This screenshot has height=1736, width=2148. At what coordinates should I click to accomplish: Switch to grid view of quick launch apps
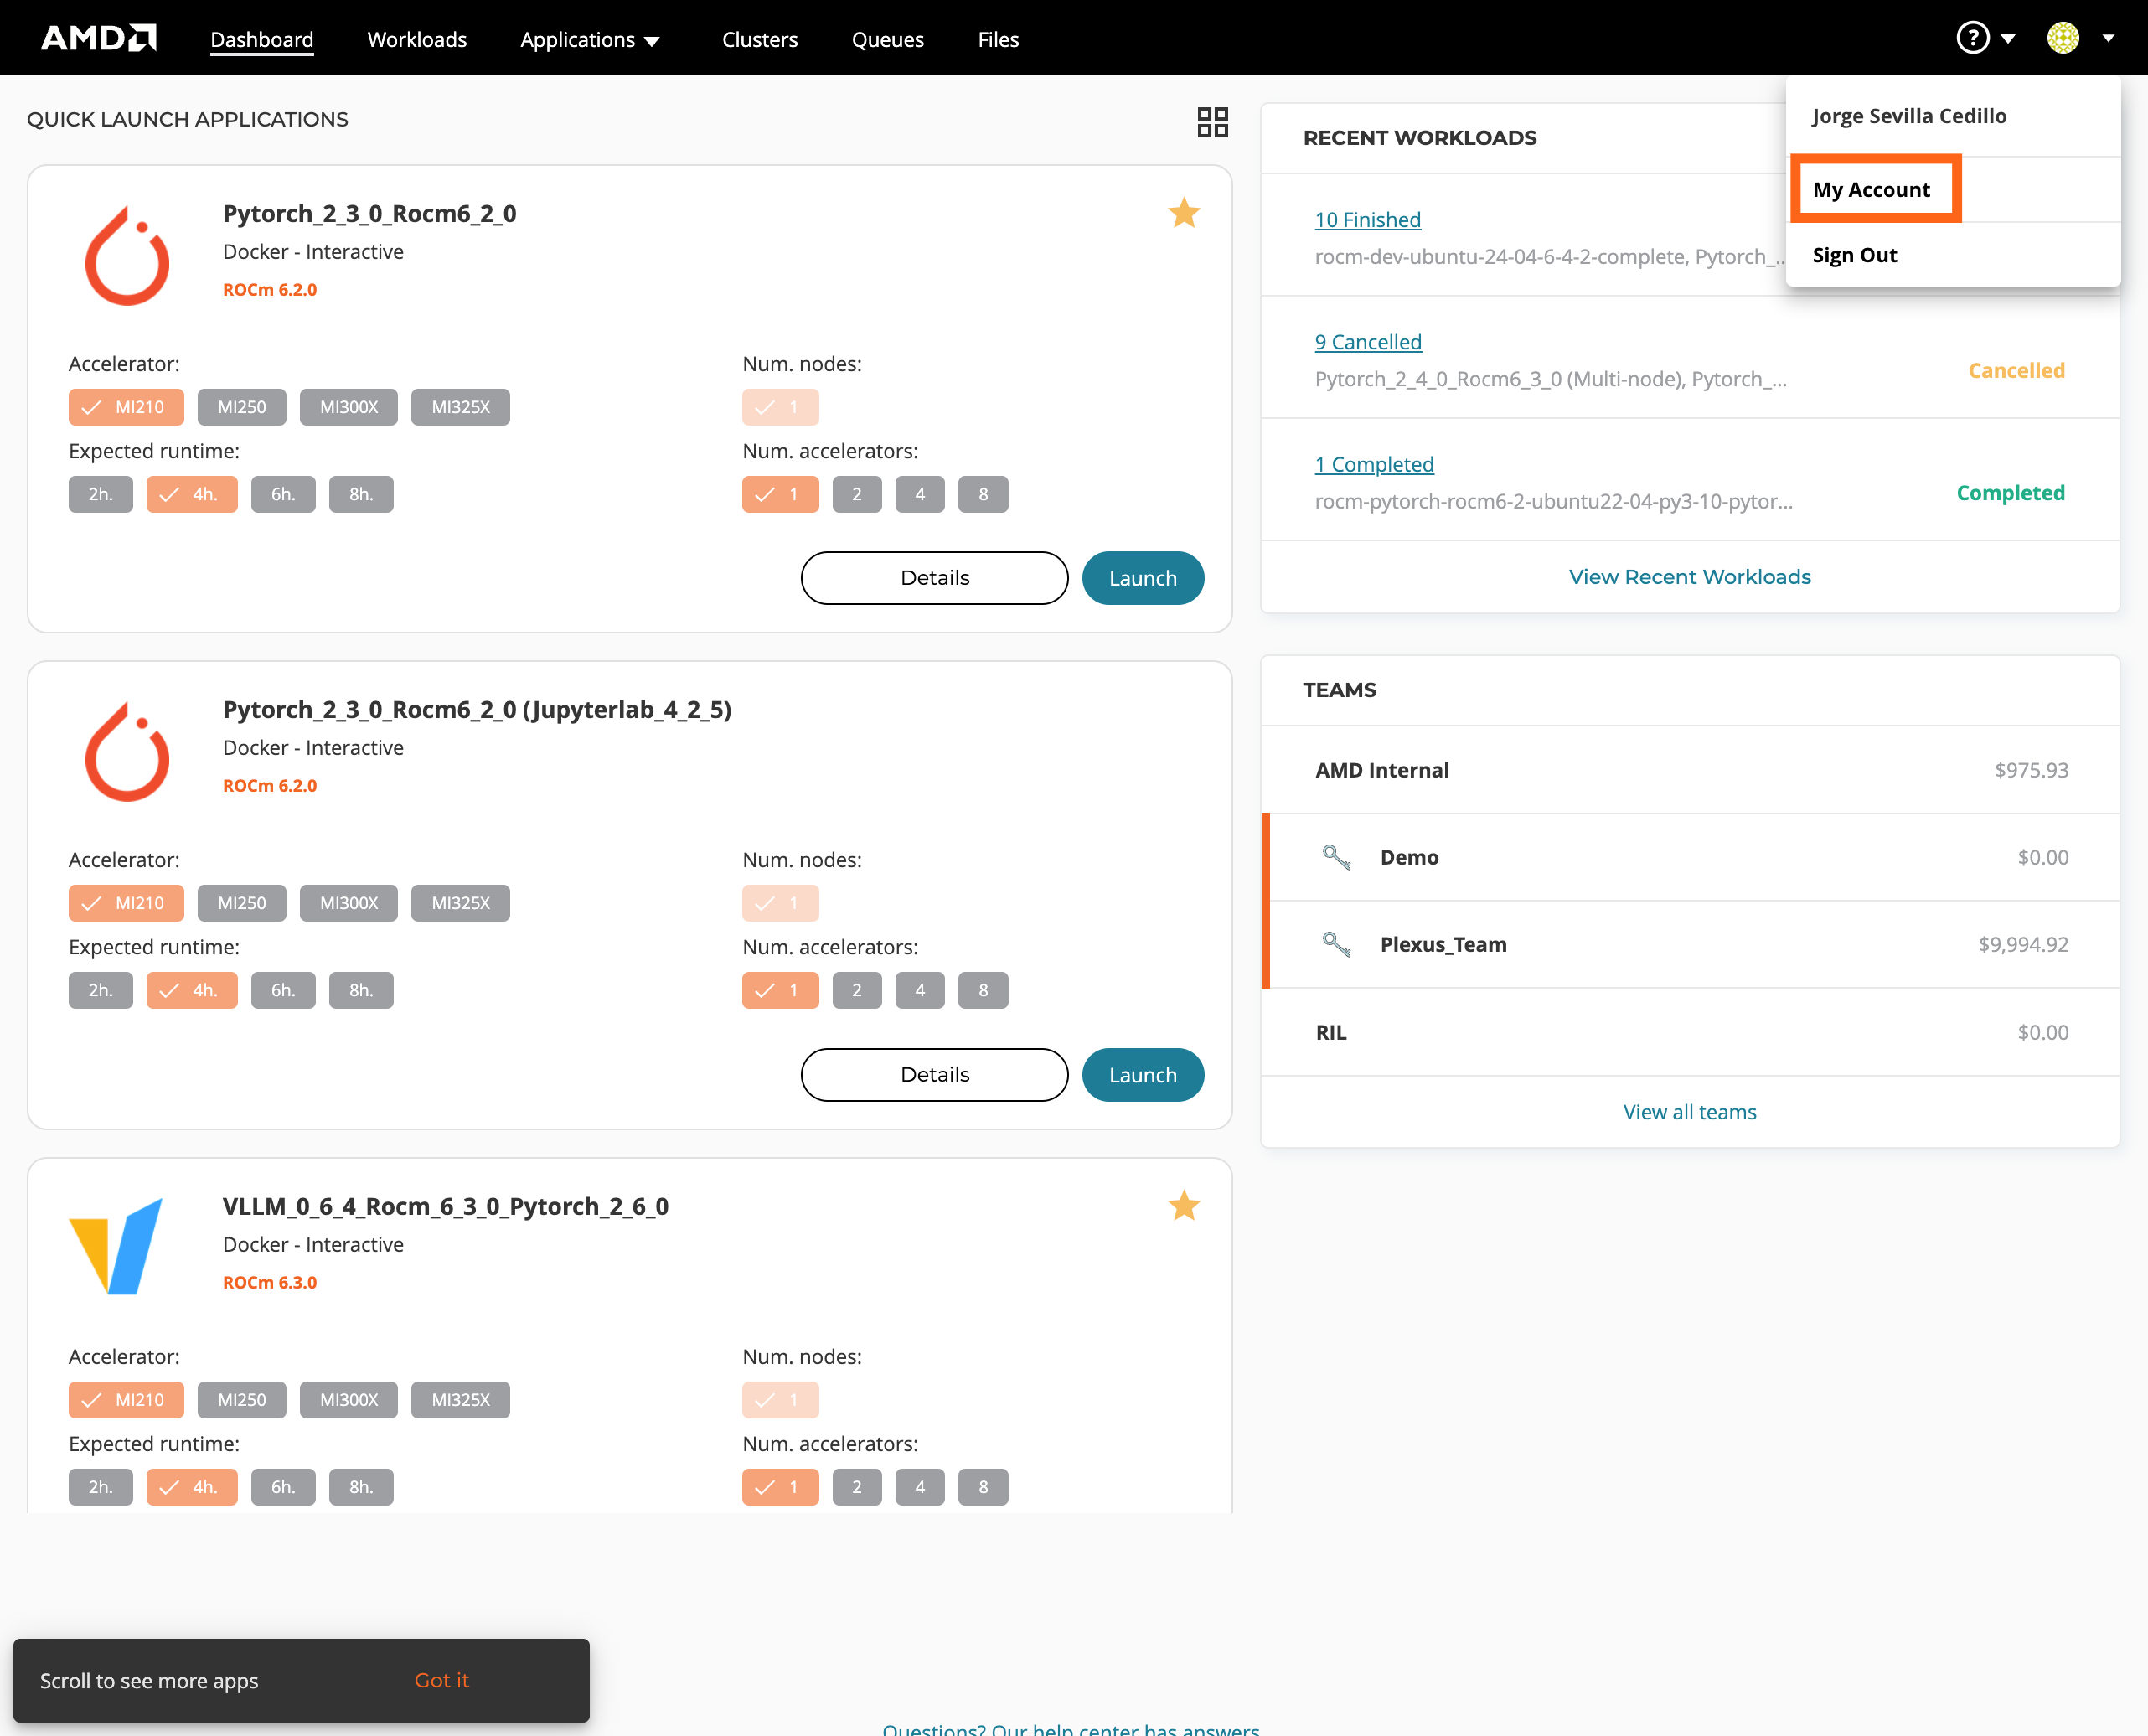point(1212,122)
